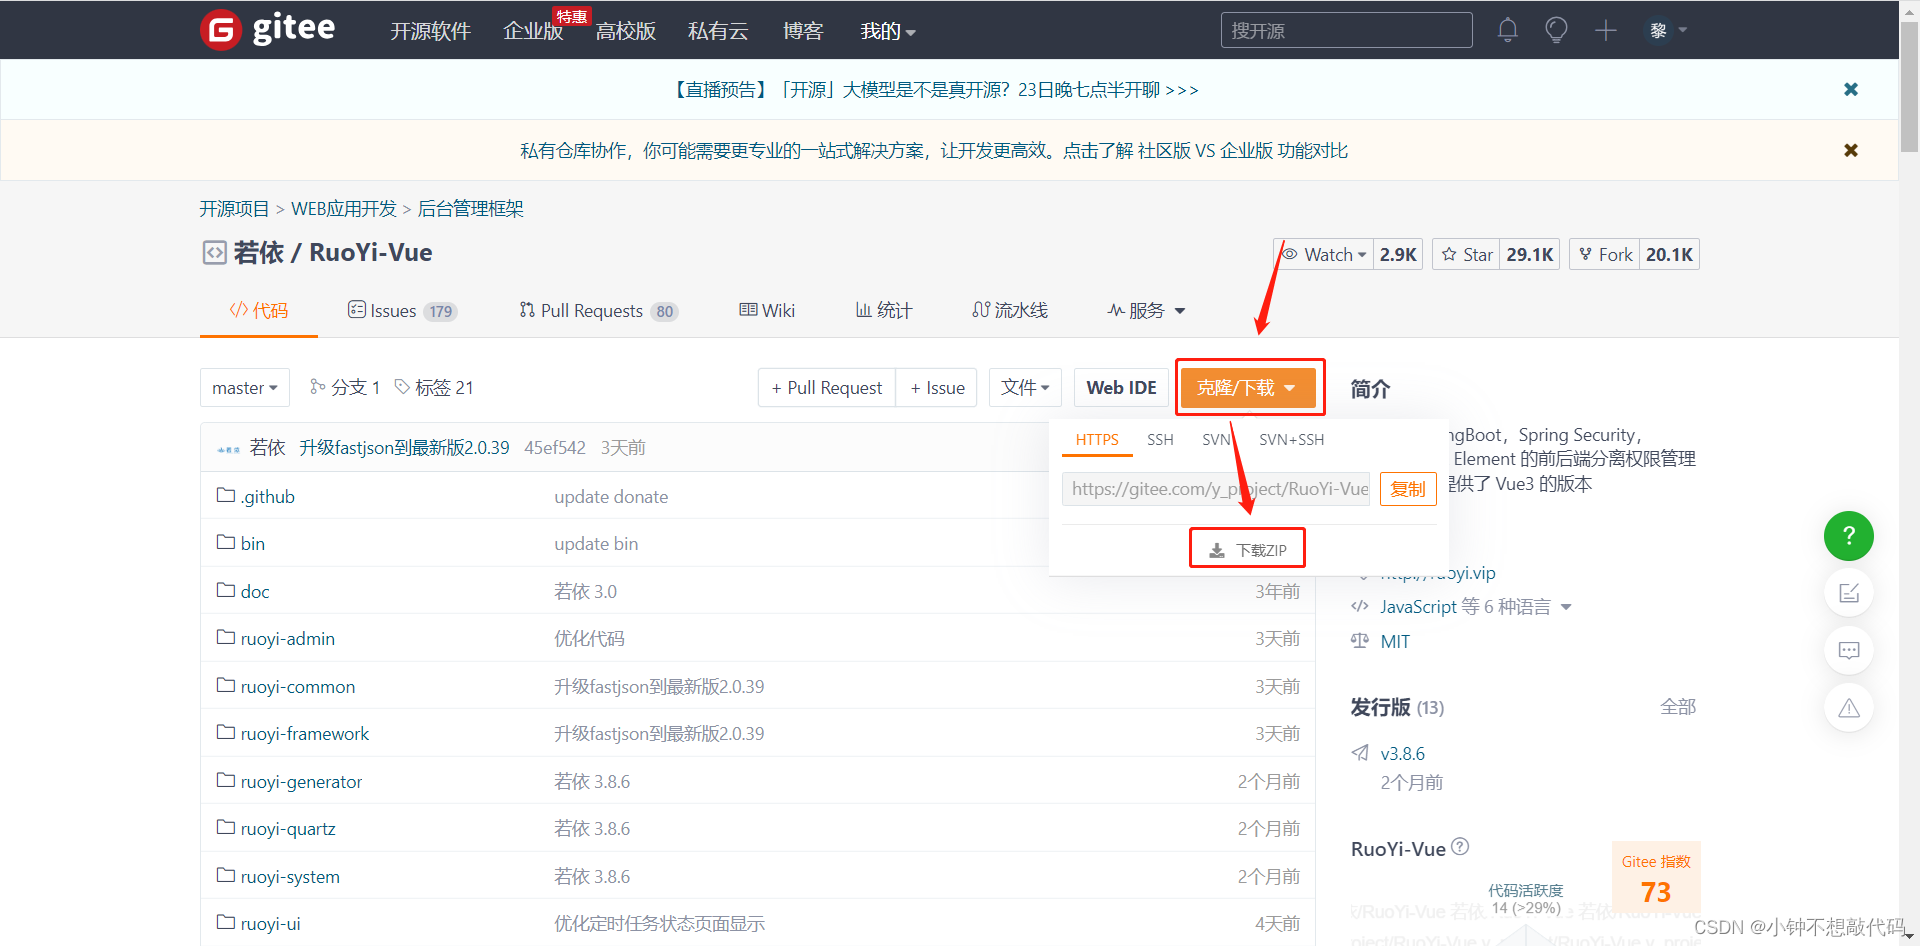This screenshot has width=1920, height=946.
Task: Open the chat message floating icon
Action: coord(1849,650)
